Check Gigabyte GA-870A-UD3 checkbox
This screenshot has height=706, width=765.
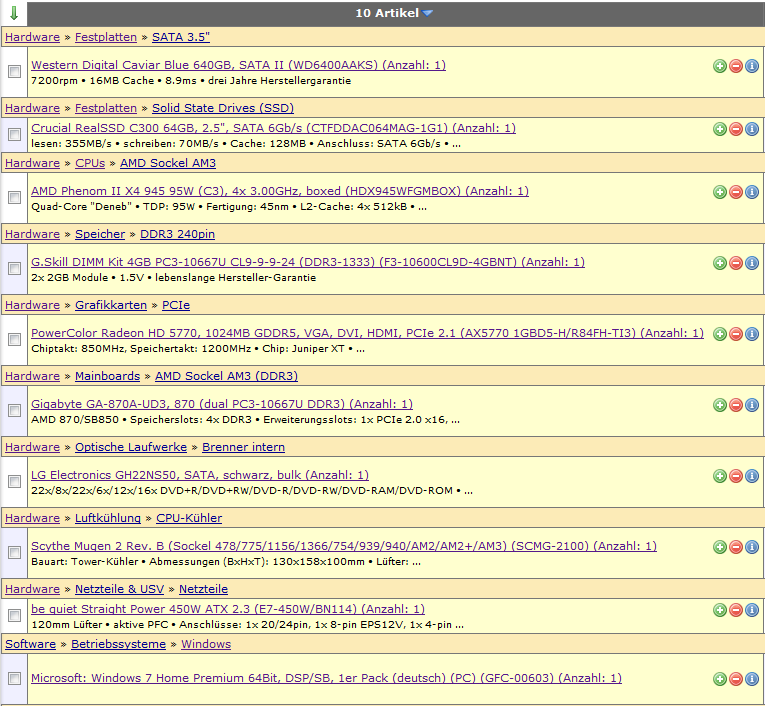click(x=15, y=410)
